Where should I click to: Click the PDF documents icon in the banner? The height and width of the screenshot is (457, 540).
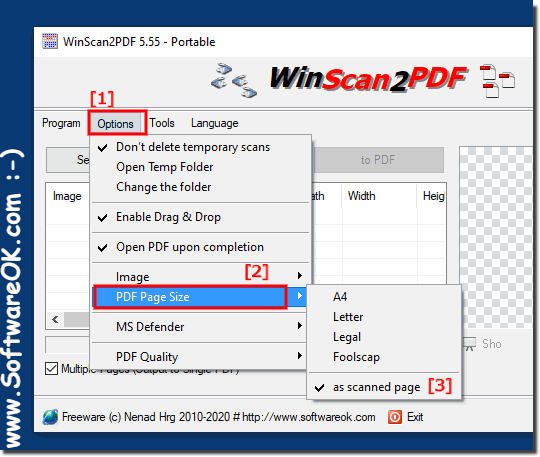tap(497, 81)
